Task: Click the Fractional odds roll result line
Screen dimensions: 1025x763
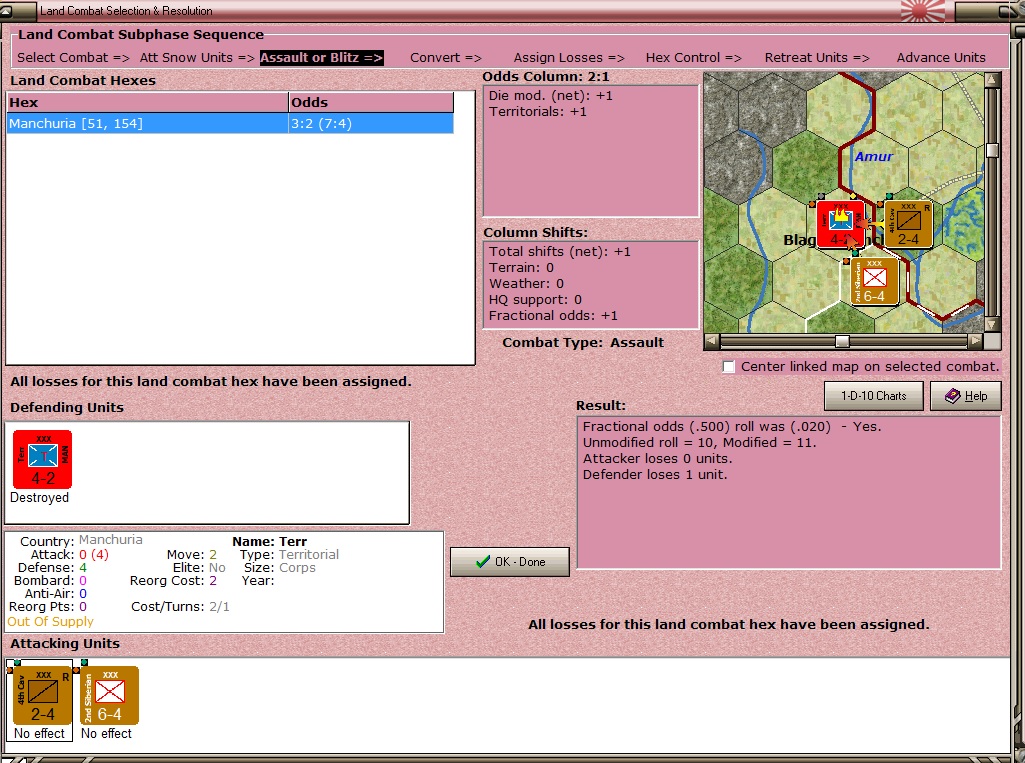Action: click(x=732, y=426)
